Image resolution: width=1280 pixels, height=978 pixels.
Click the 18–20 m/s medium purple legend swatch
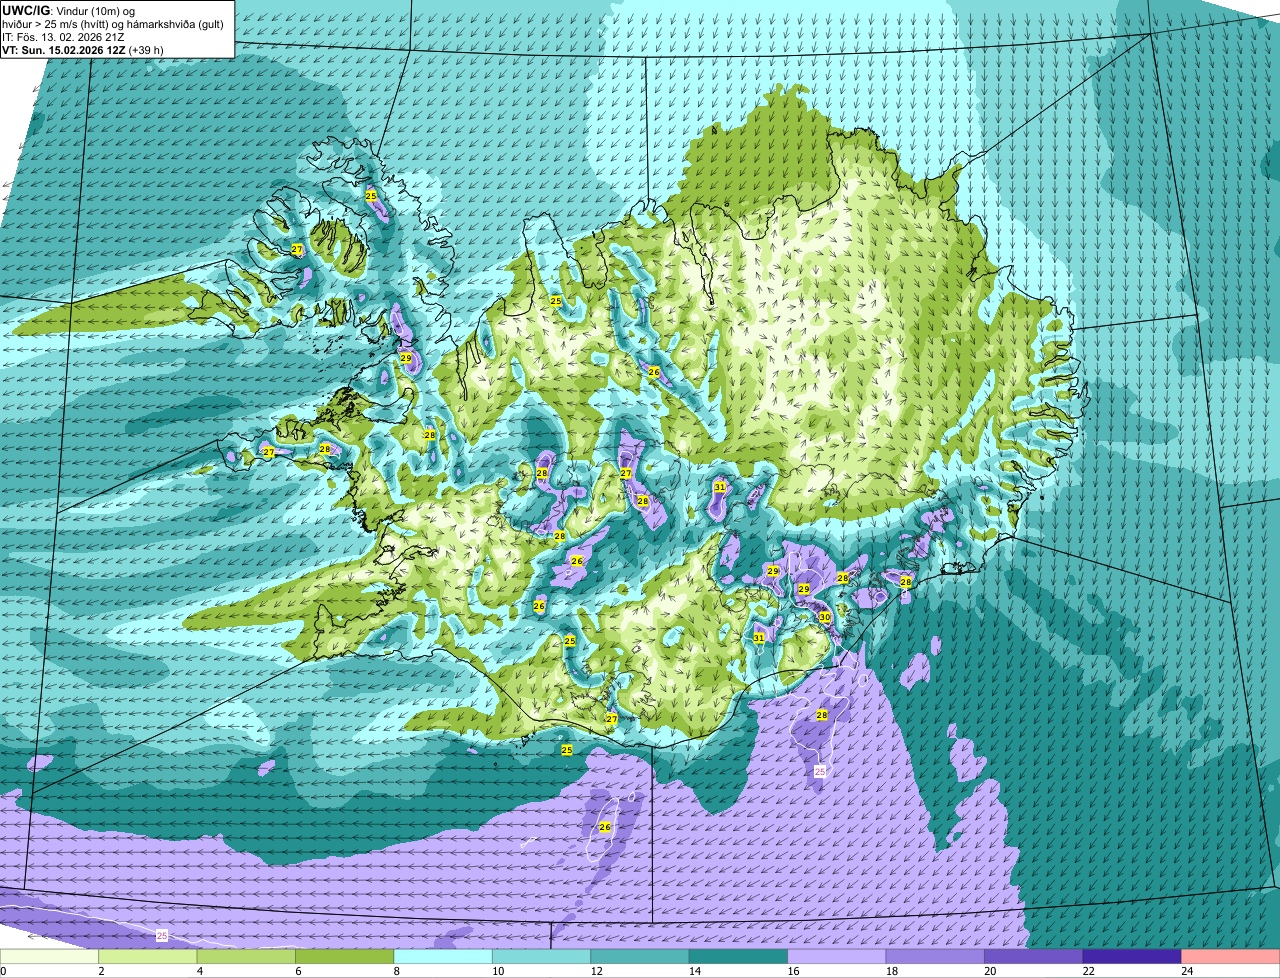[935, 956]
